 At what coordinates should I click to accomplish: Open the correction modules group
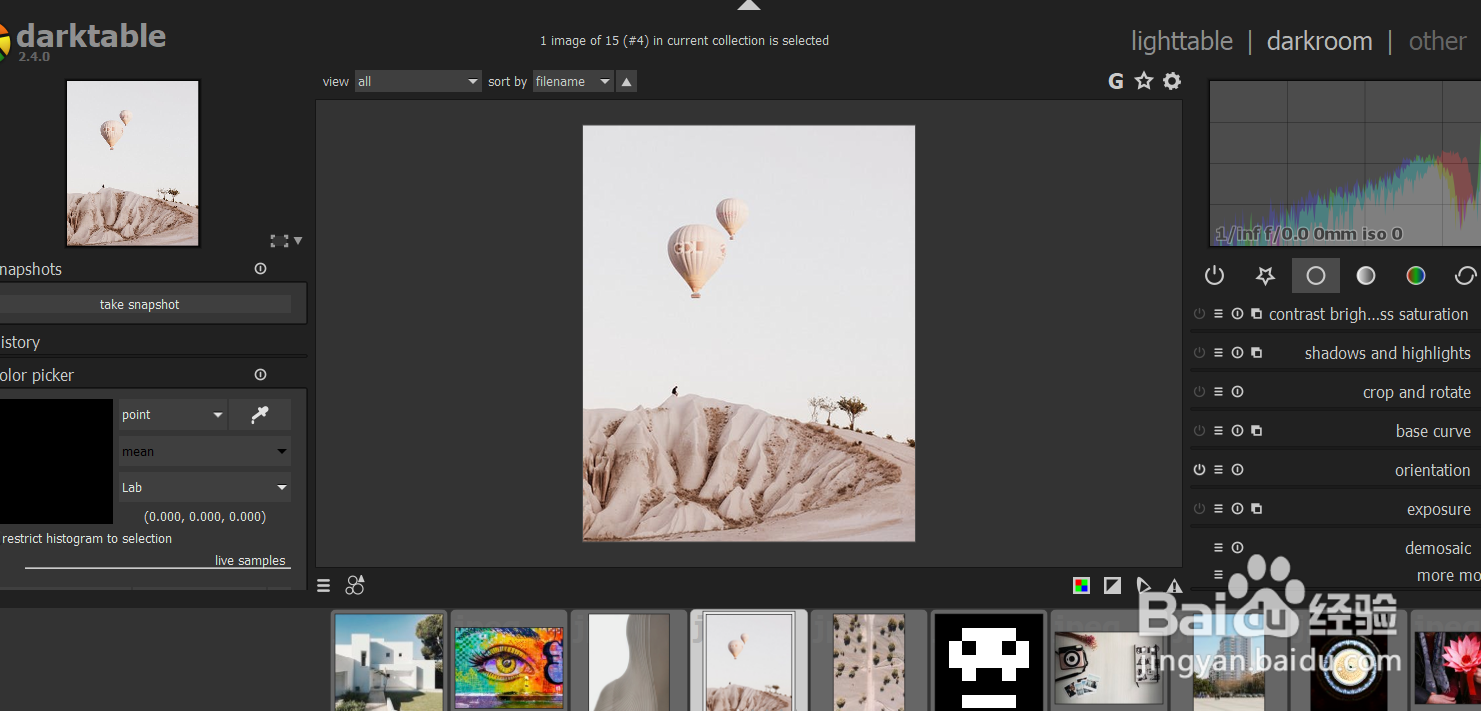point(1465,275)
